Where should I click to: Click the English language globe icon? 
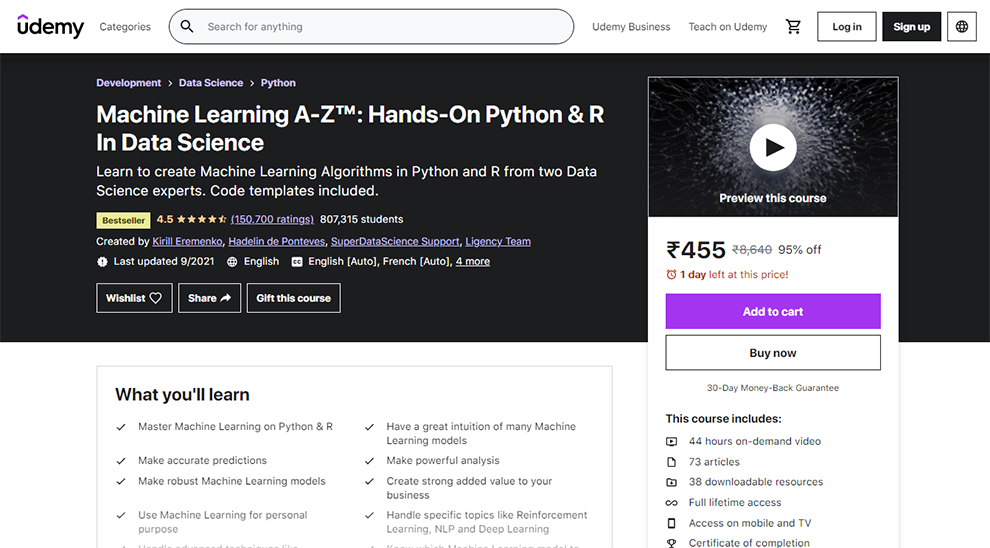point(232,261)
